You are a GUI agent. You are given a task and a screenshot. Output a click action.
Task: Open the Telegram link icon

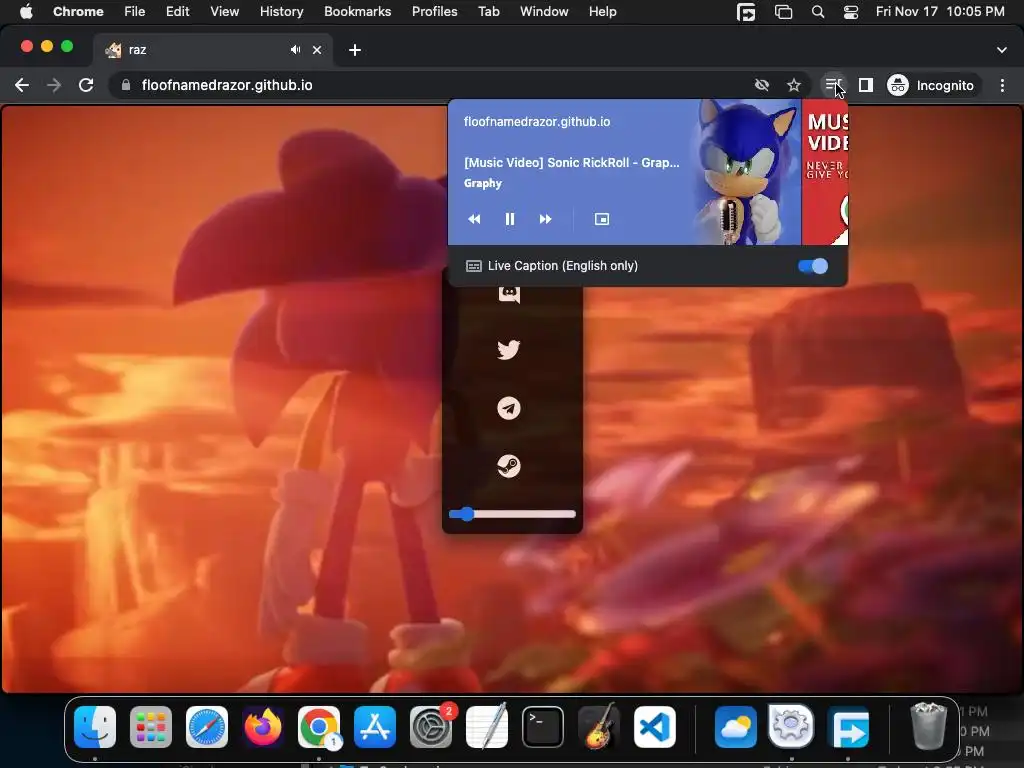click(x=509, y=408)
